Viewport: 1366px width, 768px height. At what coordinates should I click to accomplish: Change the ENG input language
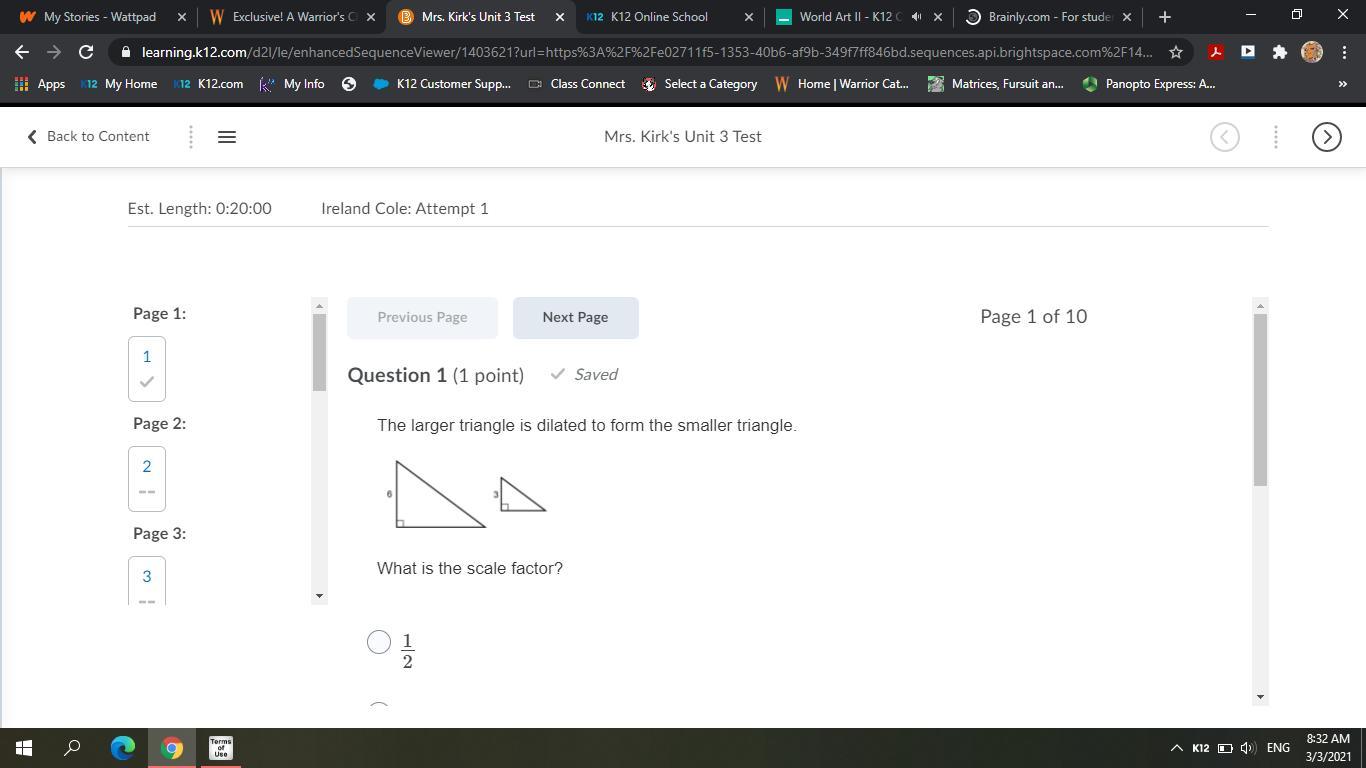(1278, 748)
